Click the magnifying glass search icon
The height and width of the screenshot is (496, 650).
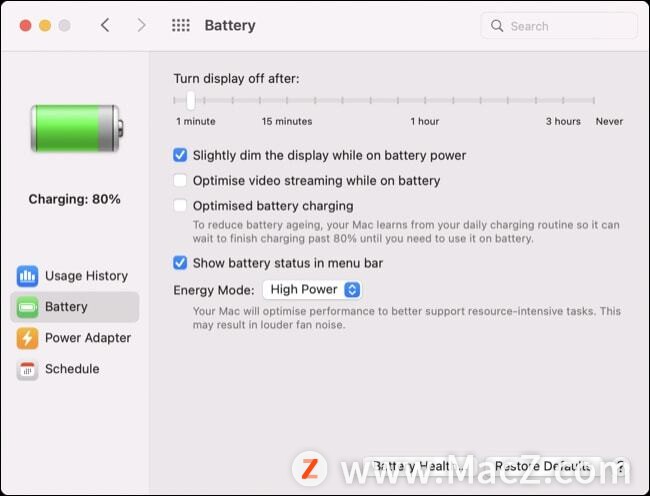click(x=497, y=26)
